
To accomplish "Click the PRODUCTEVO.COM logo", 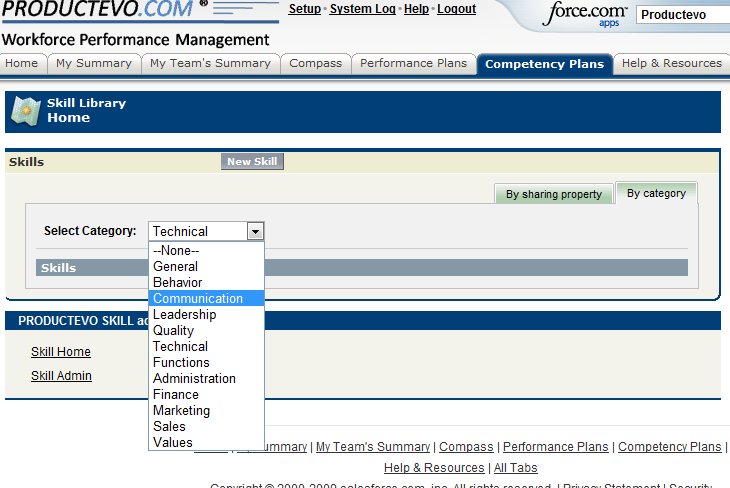I will [141, 10].
